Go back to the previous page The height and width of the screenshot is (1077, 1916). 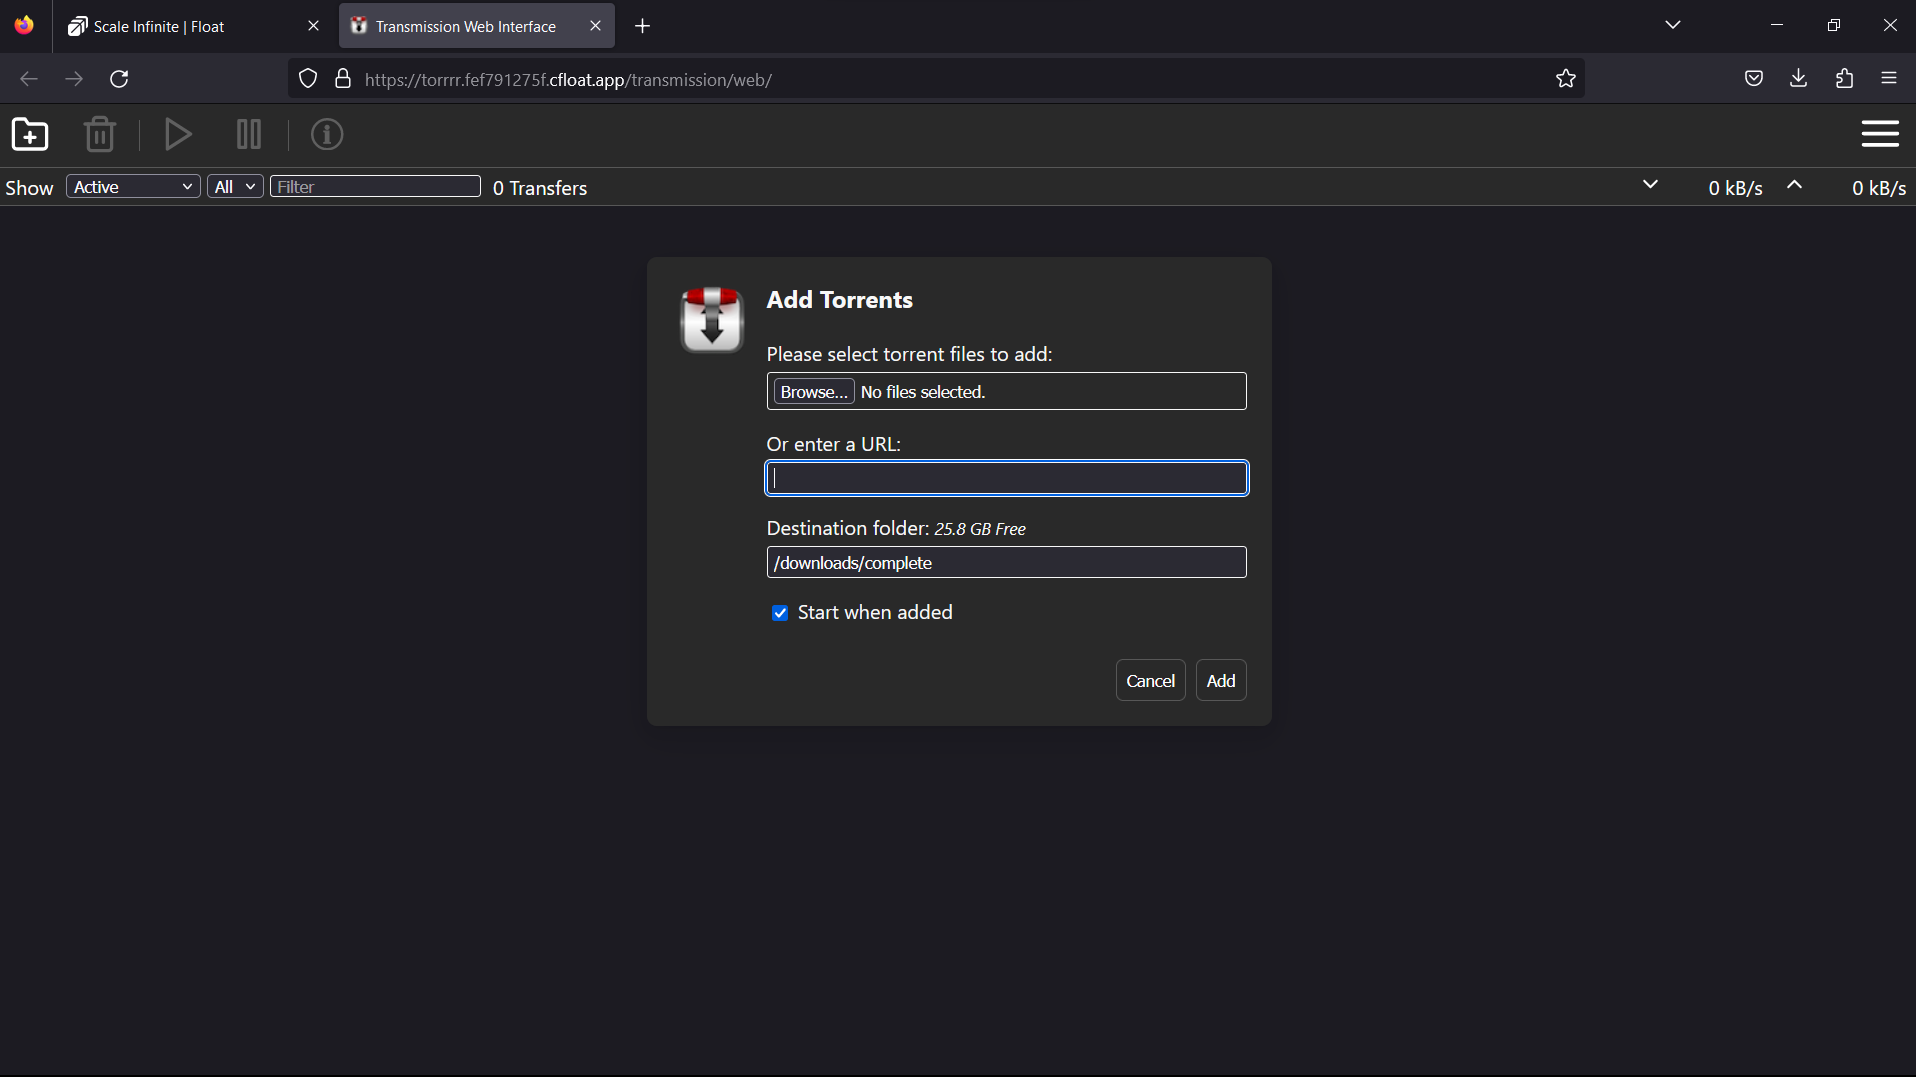pyautogui.click(x=29, y=79)
